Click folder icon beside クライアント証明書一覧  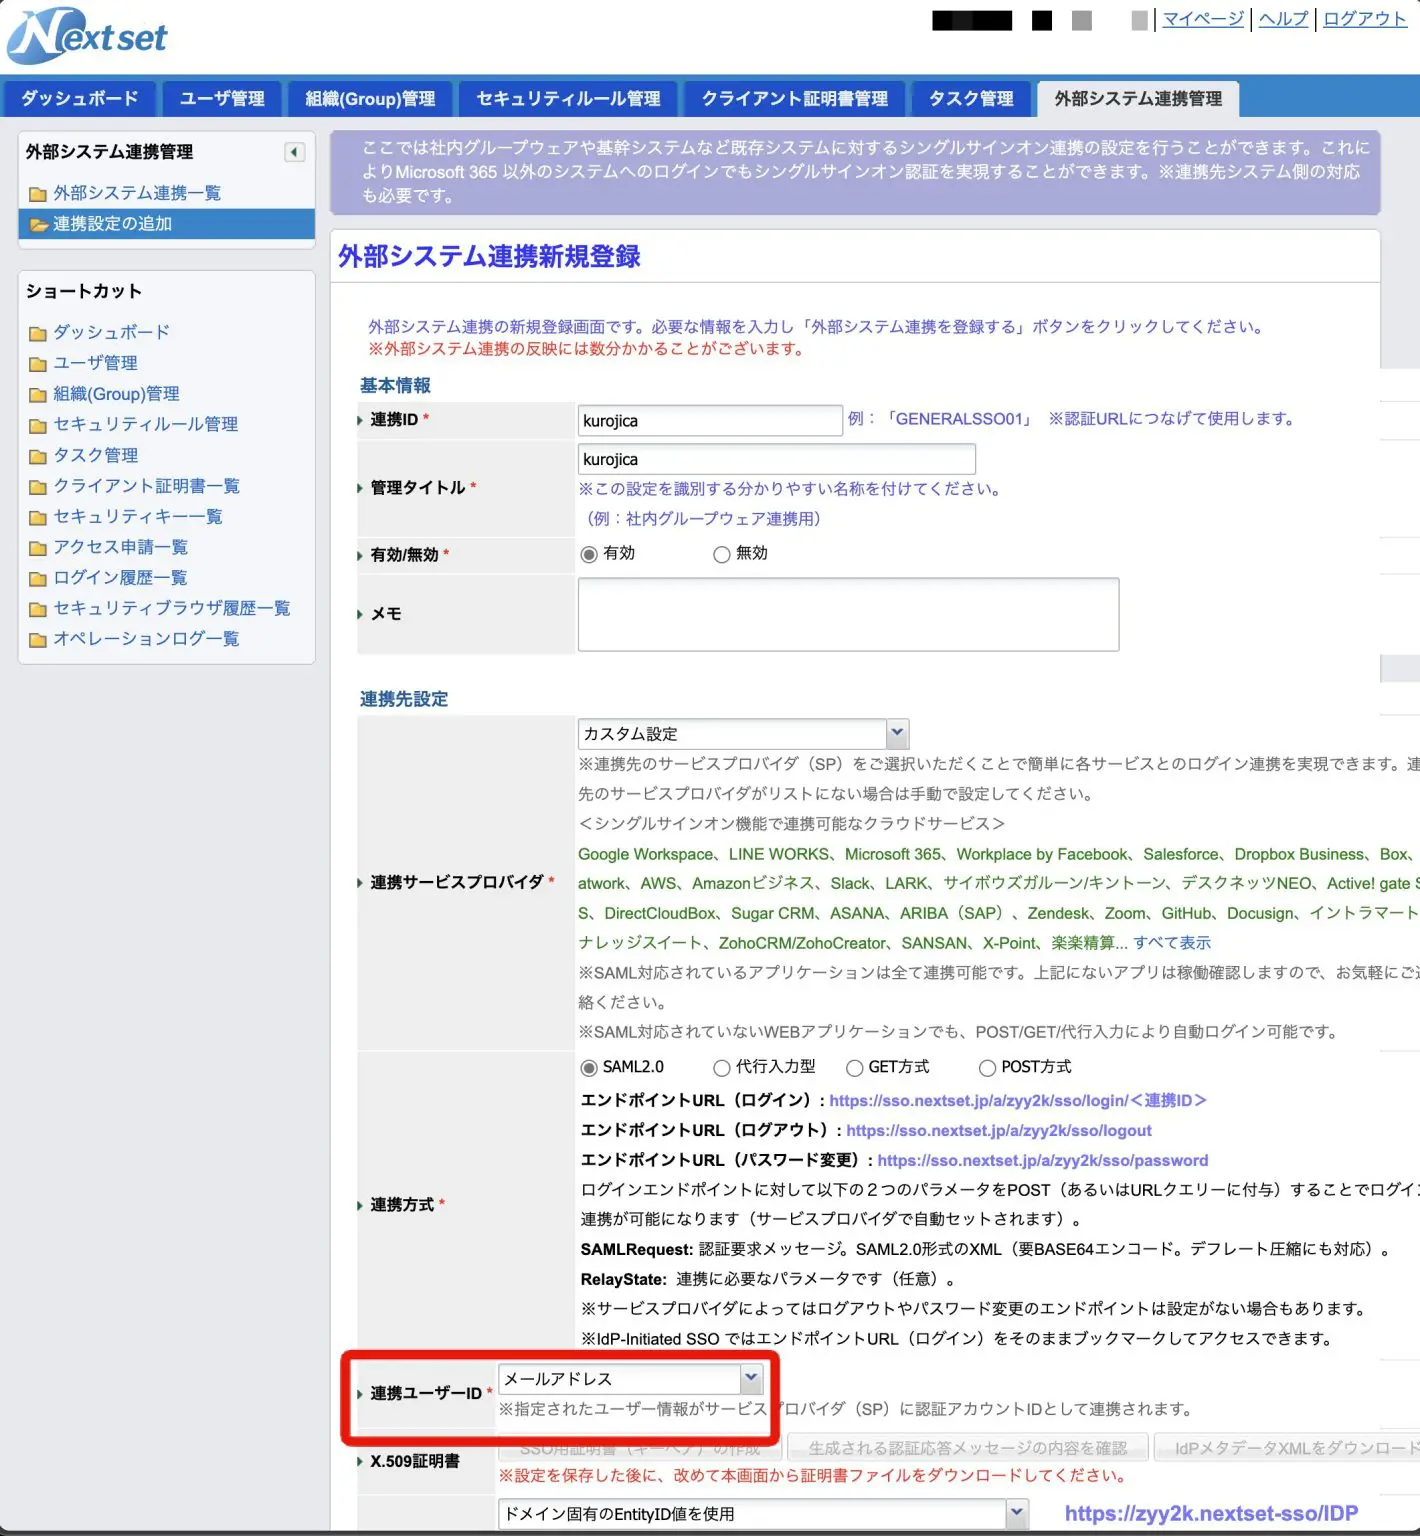tap(38, 487)
